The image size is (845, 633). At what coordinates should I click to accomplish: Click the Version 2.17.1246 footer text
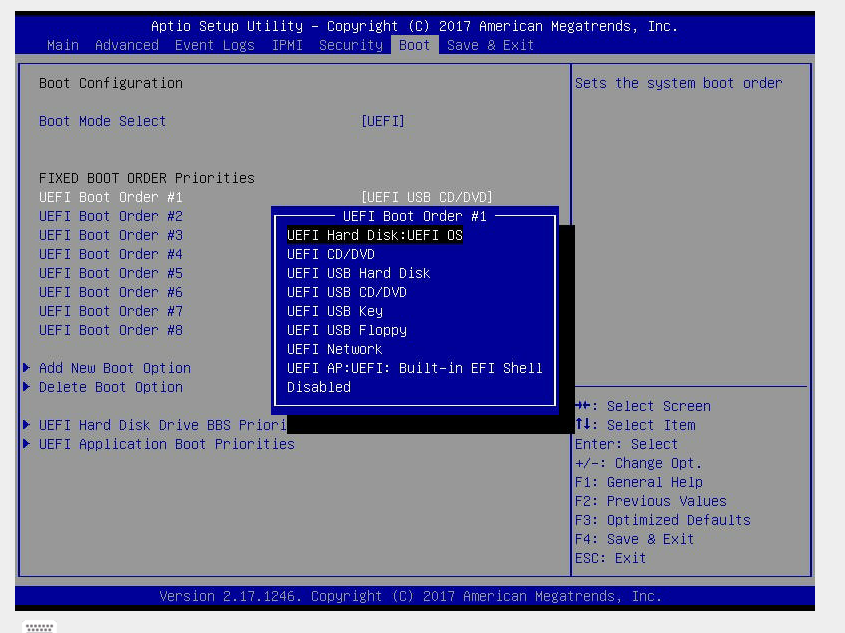(410, 596)
